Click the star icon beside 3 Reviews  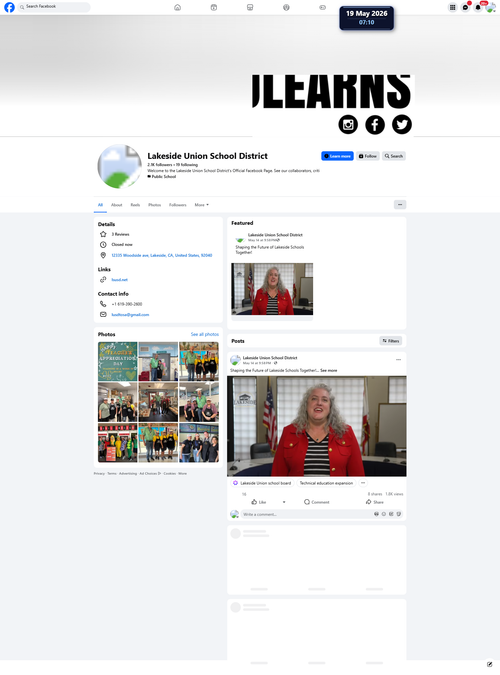click(x=103, y=234)
